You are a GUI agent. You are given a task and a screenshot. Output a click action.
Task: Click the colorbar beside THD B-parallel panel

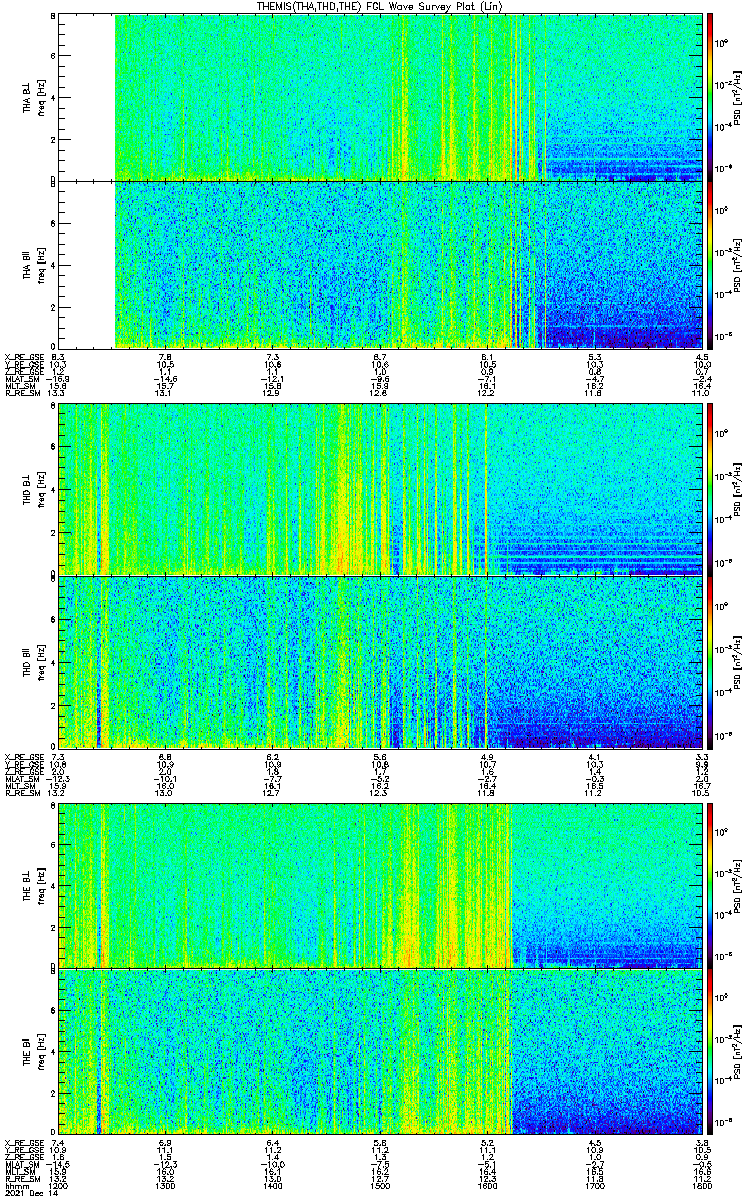click(x=711, y=661)
